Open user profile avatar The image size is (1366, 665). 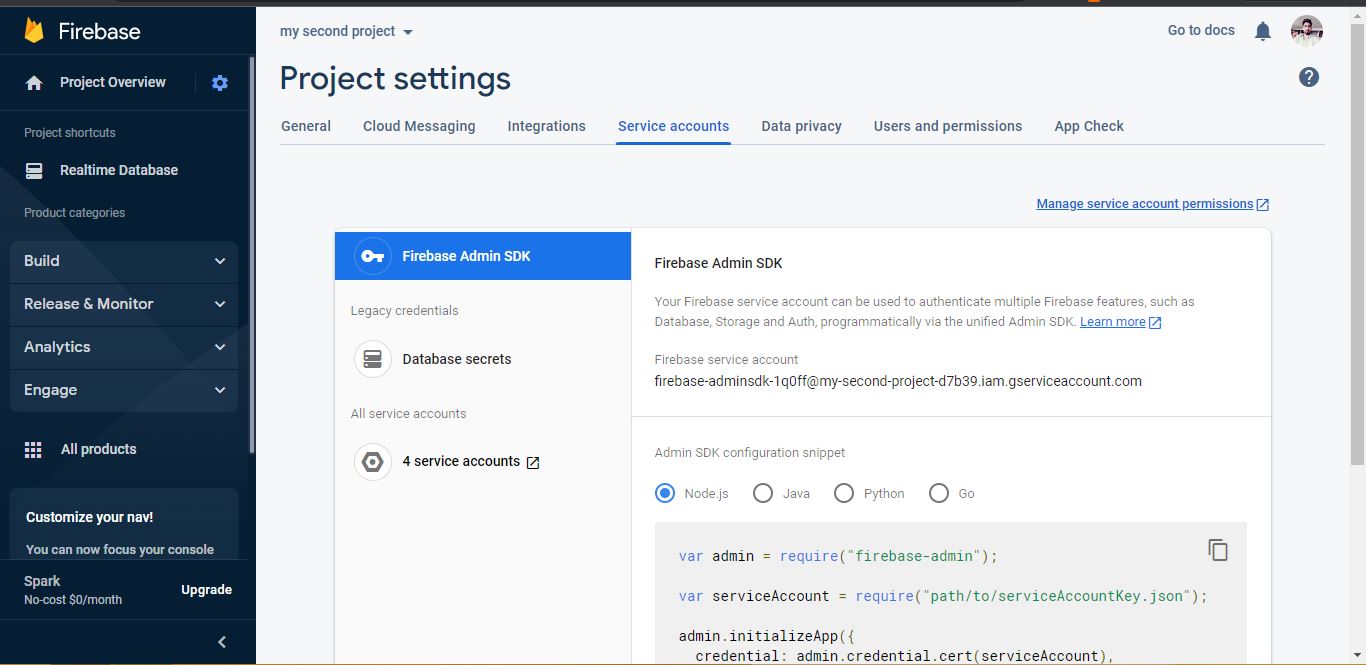1307,31
